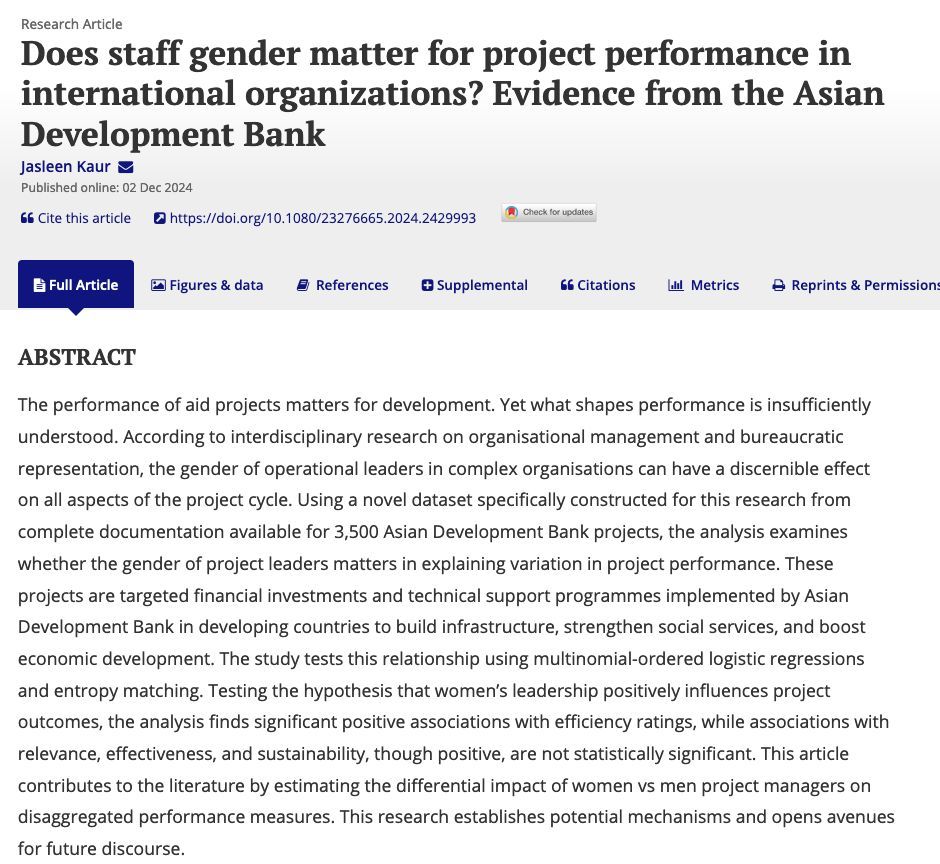This screenshot has height=864, width=940.
Task: Open the References tab
Action: click(x=343, y=285)
